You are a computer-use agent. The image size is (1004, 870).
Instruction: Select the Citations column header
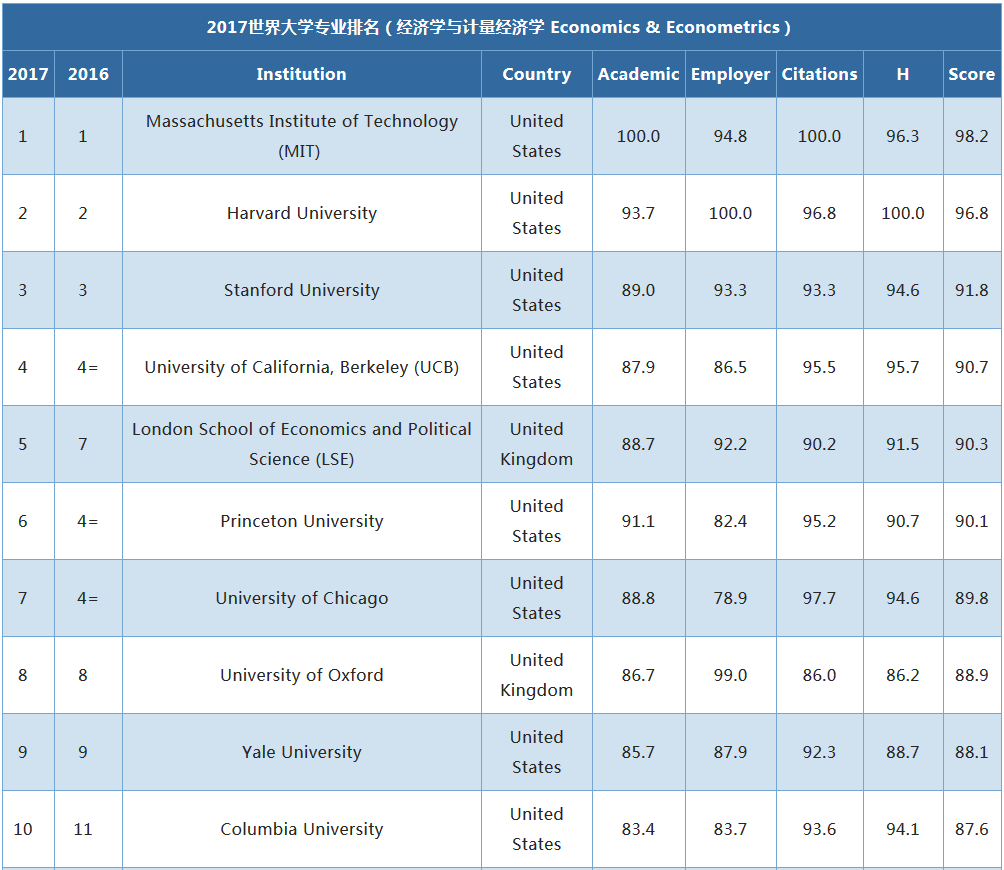click(x=820, y=74)
